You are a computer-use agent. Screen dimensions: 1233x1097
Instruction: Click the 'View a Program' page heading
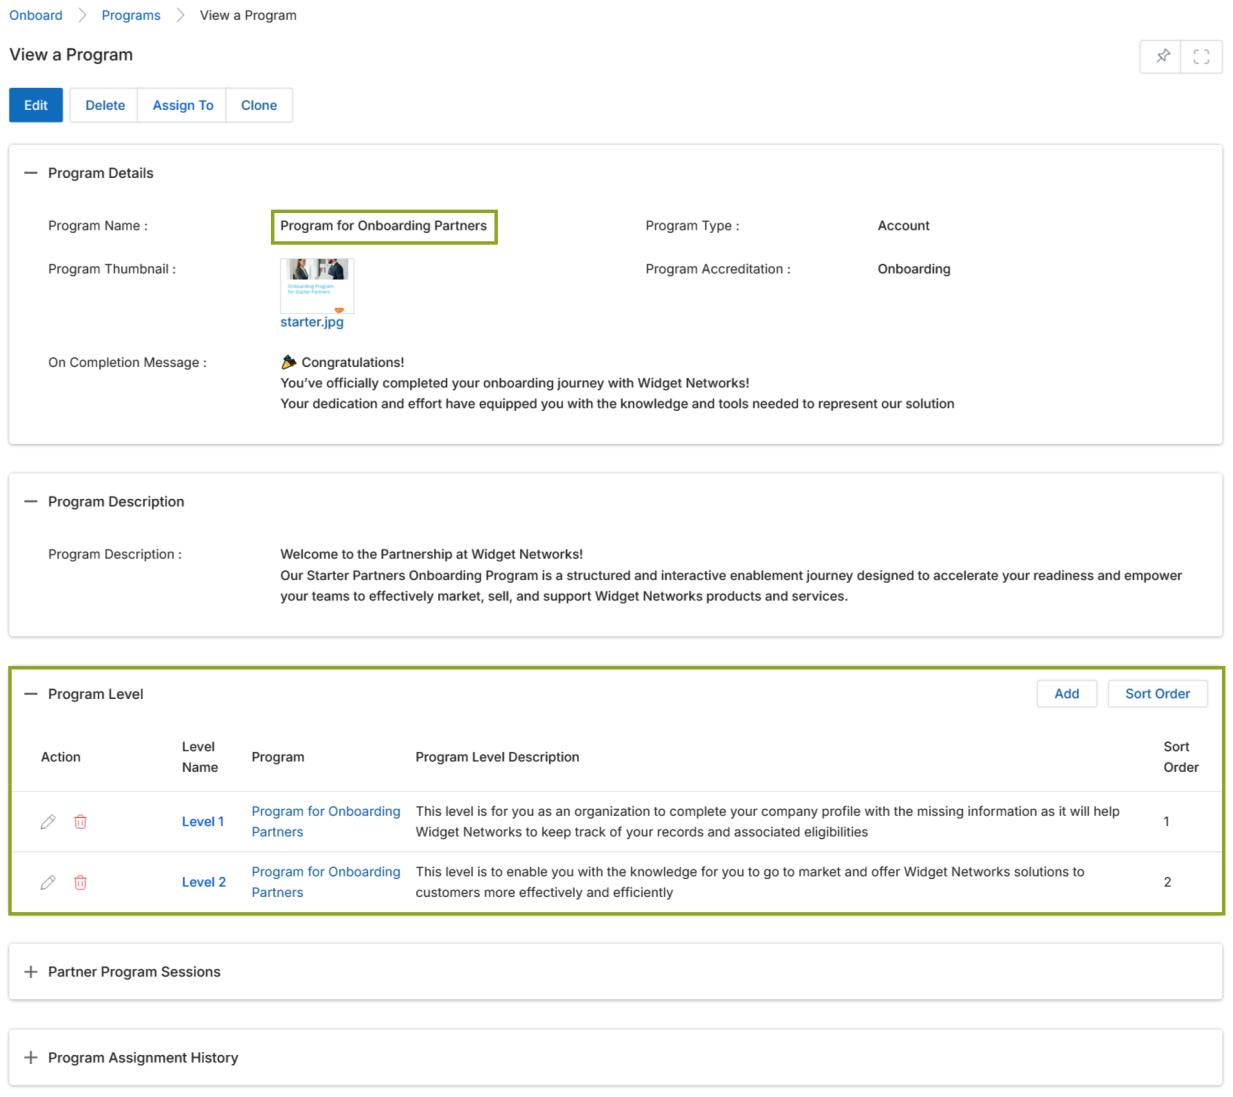pos(71,55)
